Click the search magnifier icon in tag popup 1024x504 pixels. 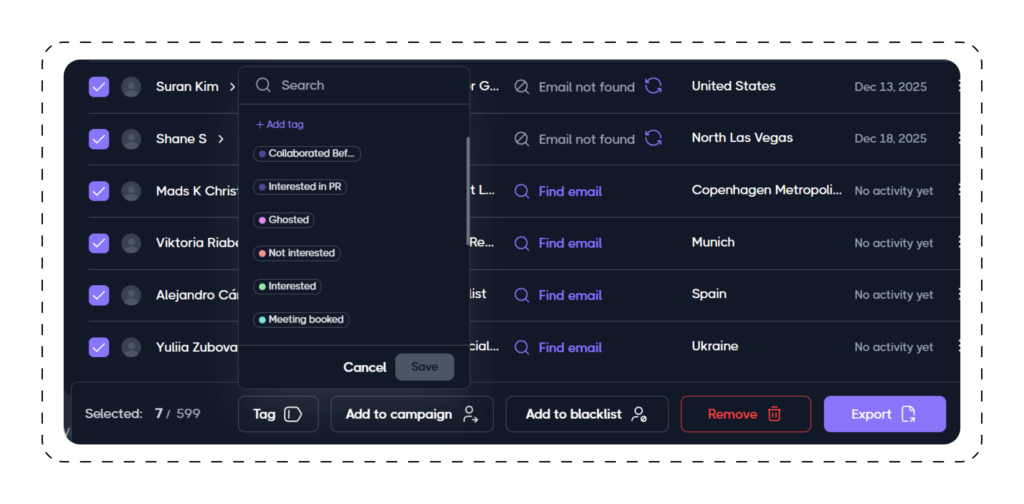click(263, 85)
